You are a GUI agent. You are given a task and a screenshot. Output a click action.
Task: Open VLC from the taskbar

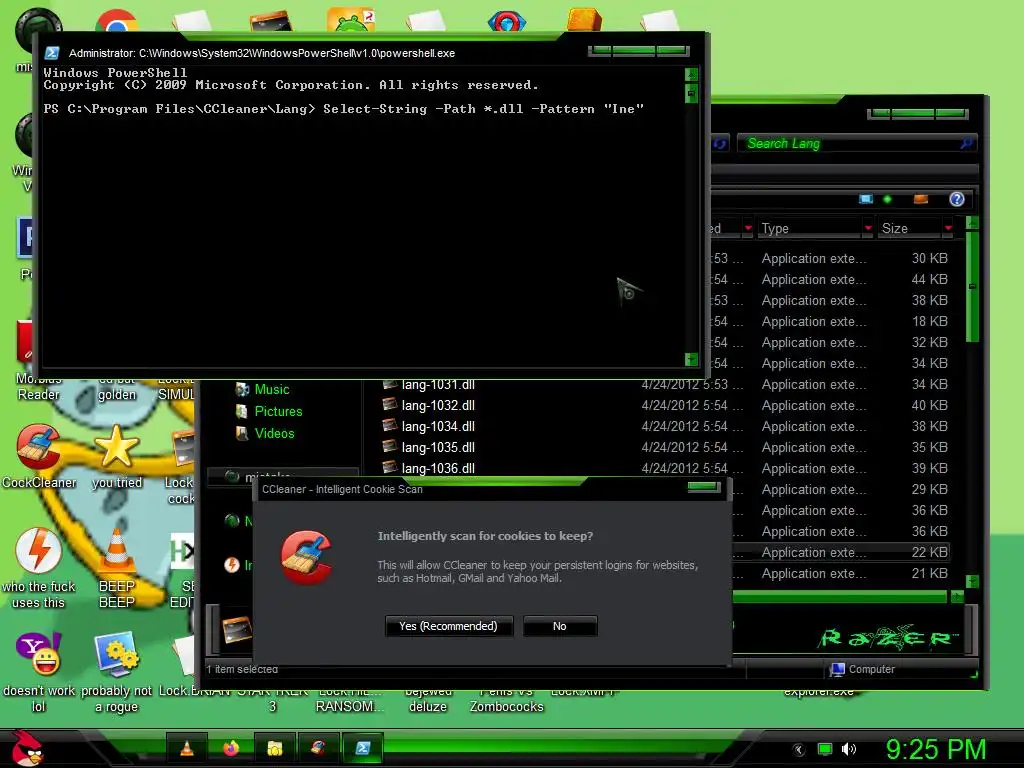[187, 748]
